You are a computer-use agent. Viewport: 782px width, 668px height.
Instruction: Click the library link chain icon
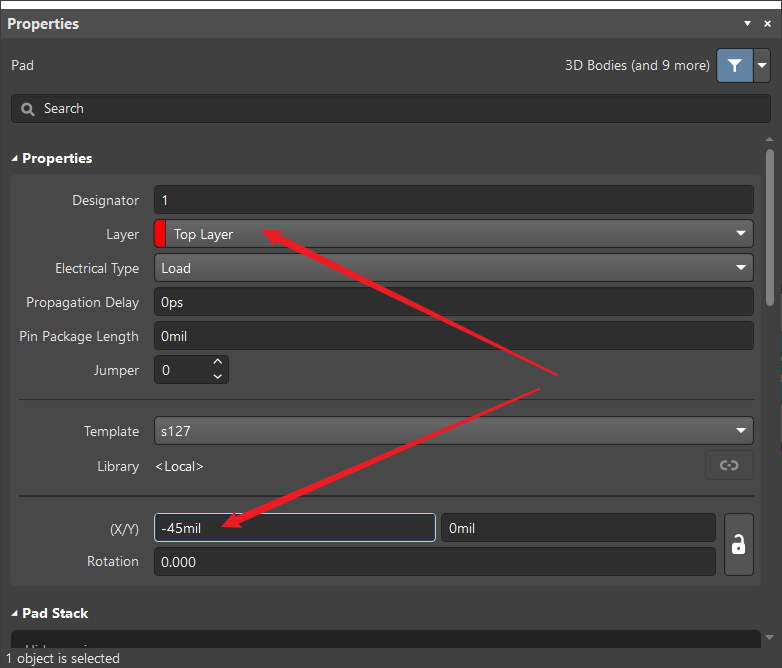(x=729, y=465)
